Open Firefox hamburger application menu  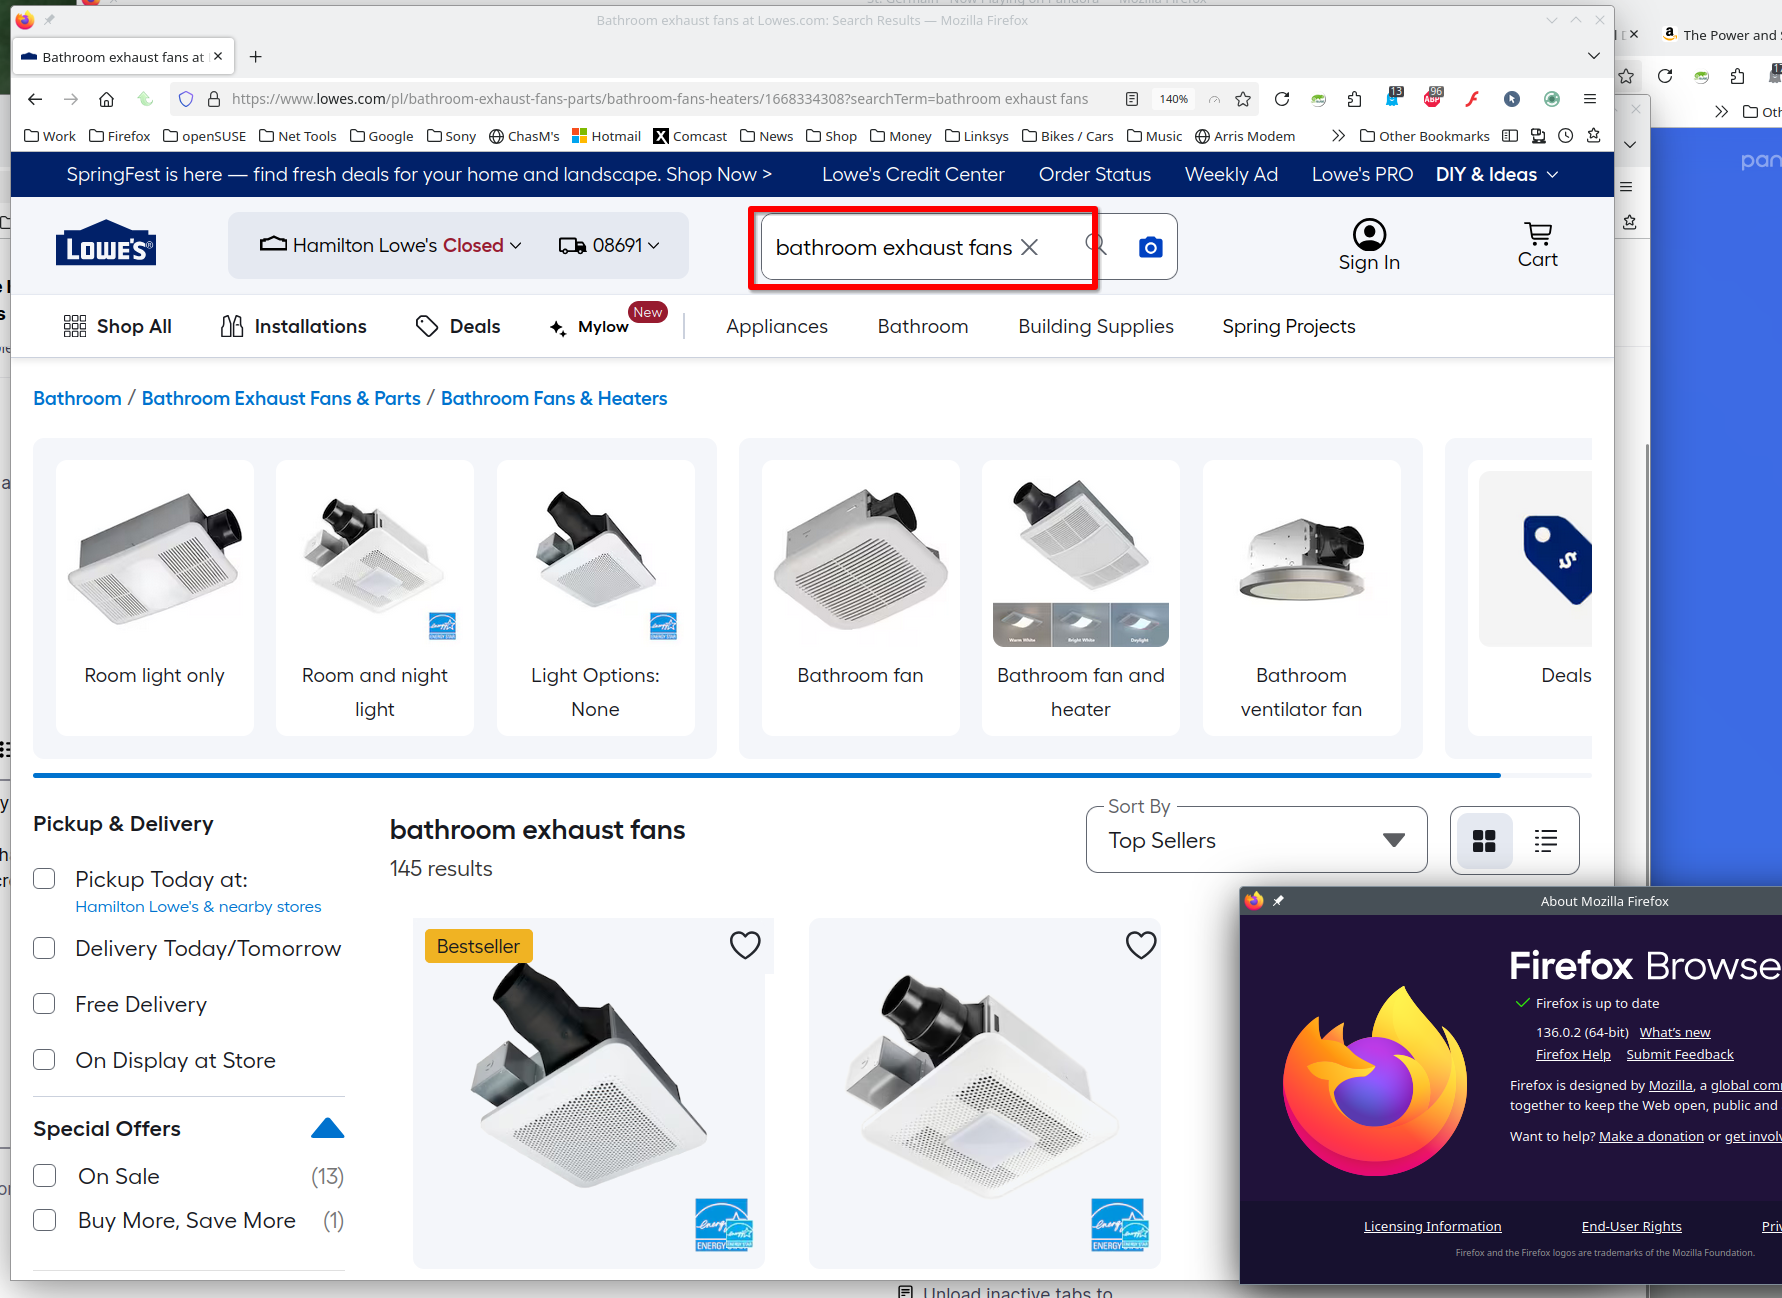click(1589, 99)
